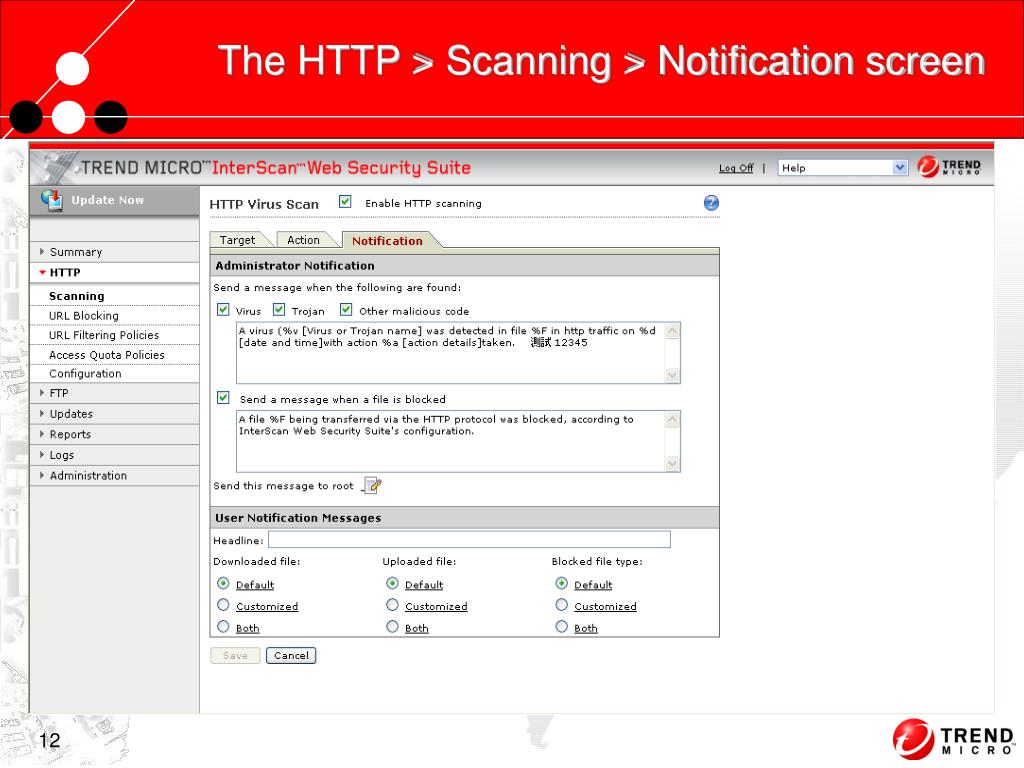Viewport: 1024px width, 768px height.
Task: Select Default for Blocked file type
Action: point(562,583)
